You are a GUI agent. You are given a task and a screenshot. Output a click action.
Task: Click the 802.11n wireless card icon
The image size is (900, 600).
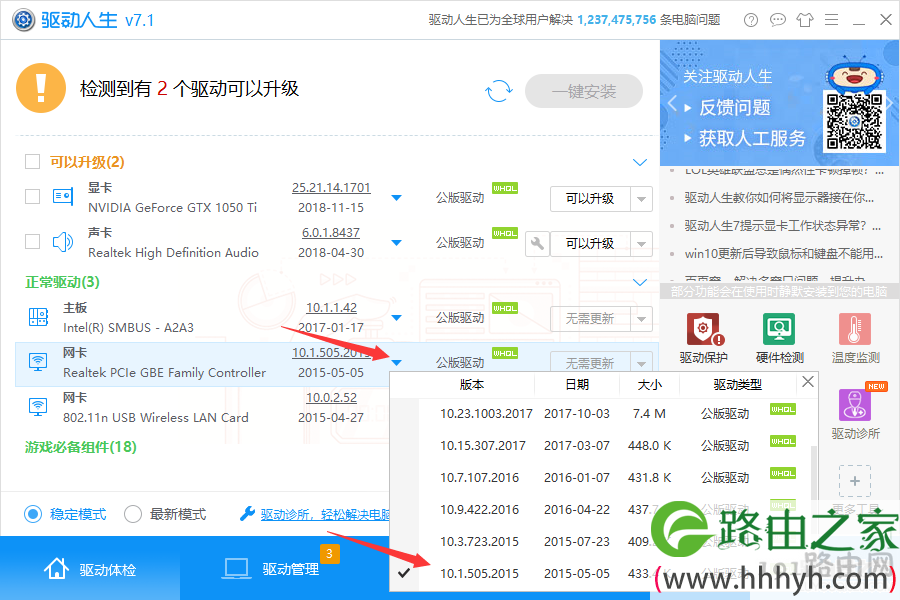(x=38, y=407)
